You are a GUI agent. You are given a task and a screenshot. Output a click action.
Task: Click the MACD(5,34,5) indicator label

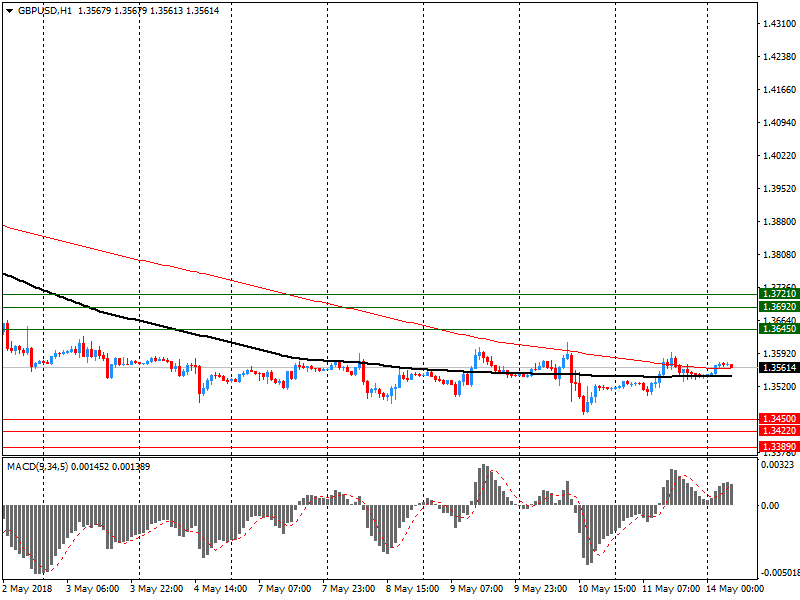tap(37, 467)
